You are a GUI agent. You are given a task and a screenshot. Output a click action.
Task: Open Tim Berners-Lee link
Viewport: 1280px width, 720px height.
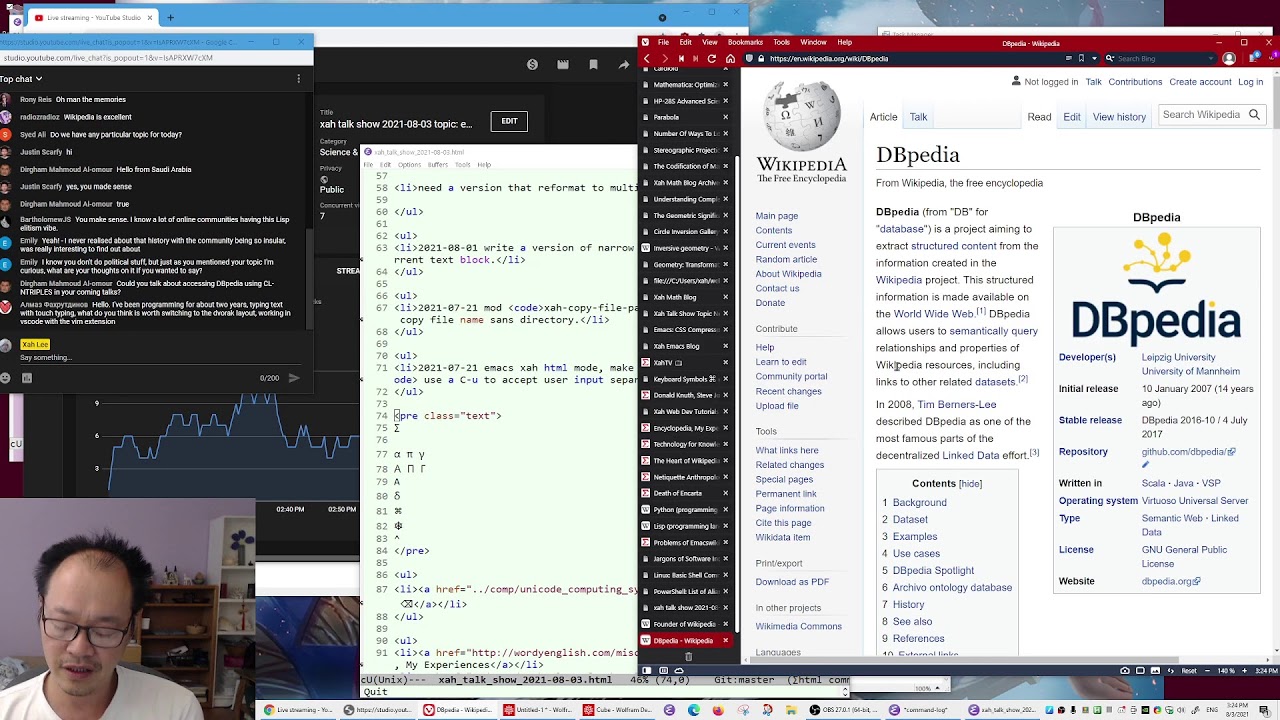(x=956, y=404)
